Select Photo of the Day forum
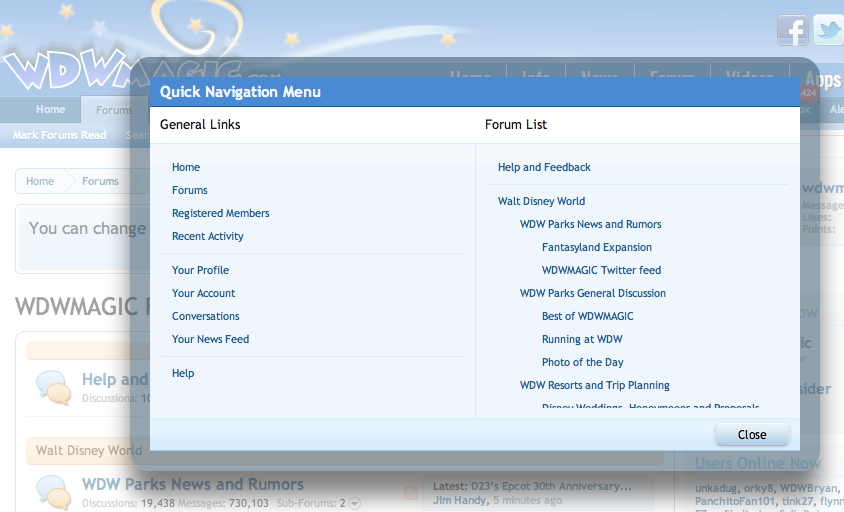 pos(582,362)
